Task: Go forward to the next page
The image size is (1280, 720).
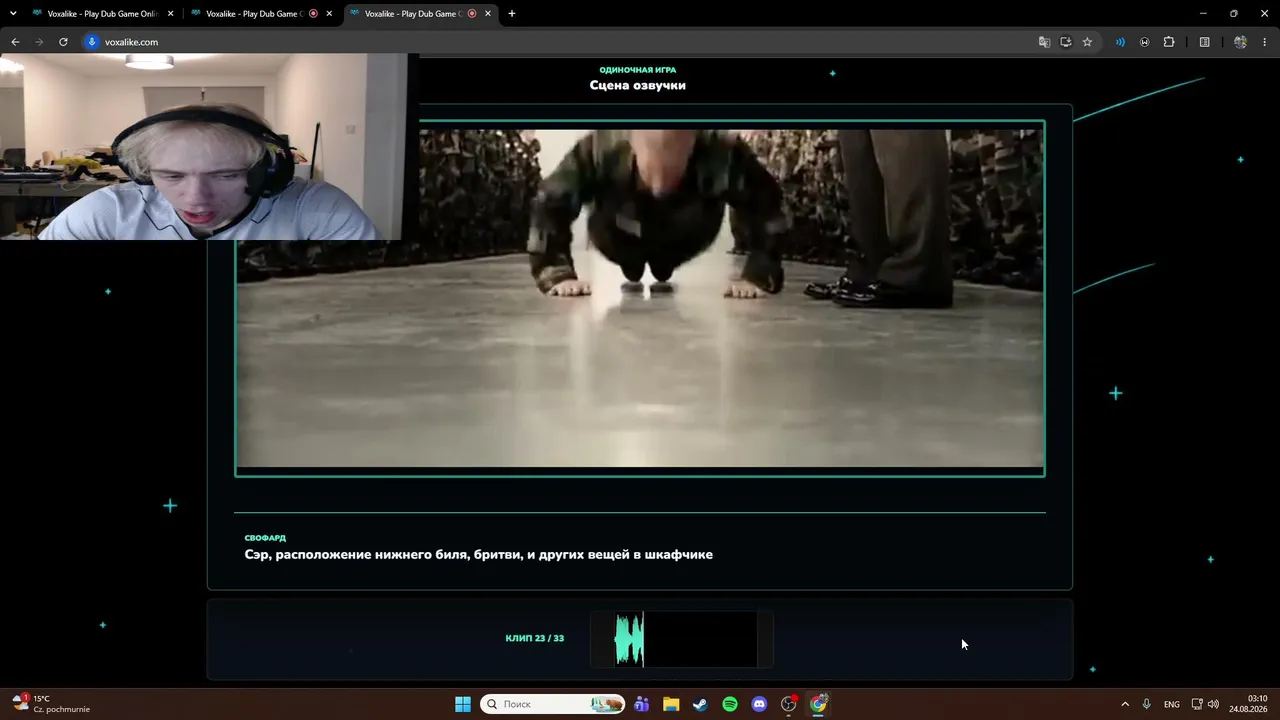Action: coord(39,42)
